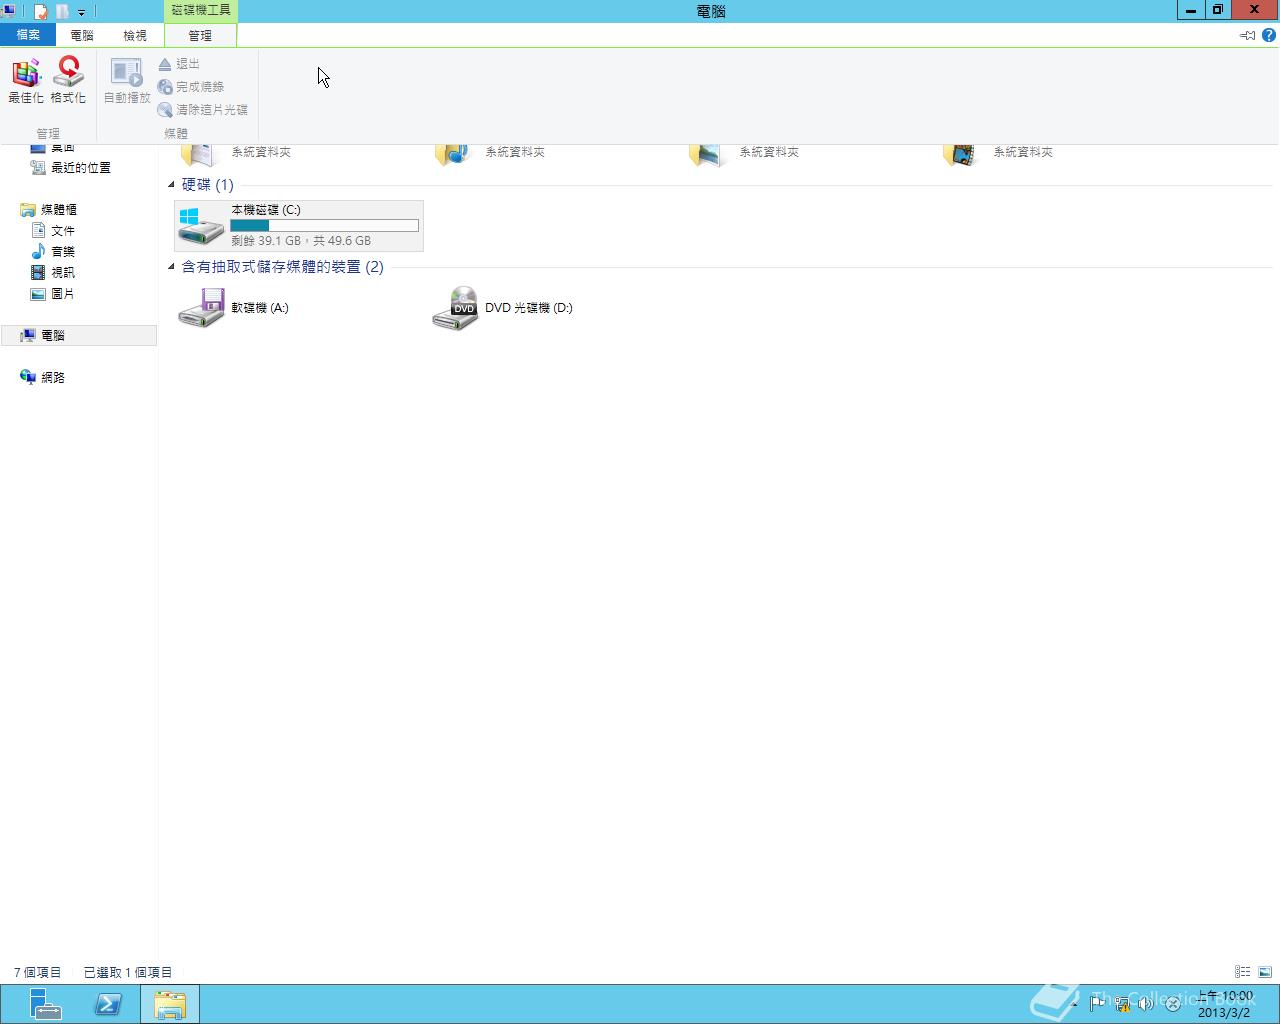Click the network warning tray icon

click(1122, 1004)
